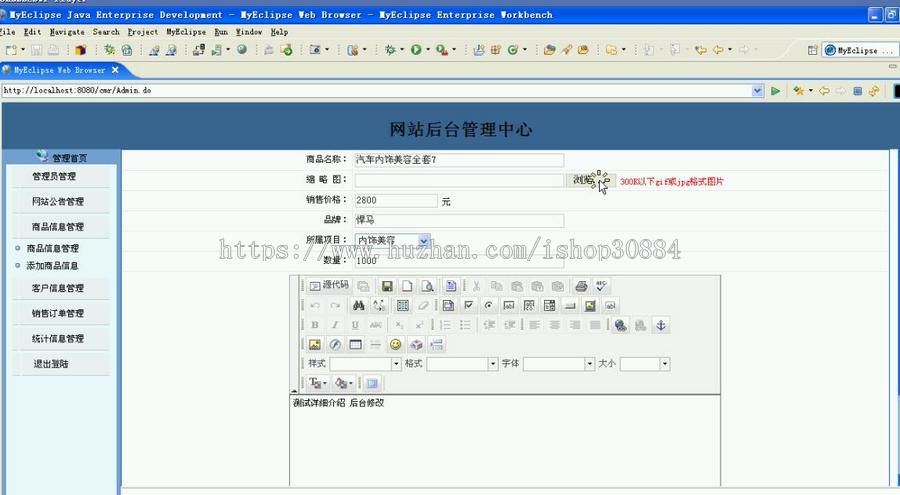Insert an image button with the editor icon
900x495 pixels.
590,305
